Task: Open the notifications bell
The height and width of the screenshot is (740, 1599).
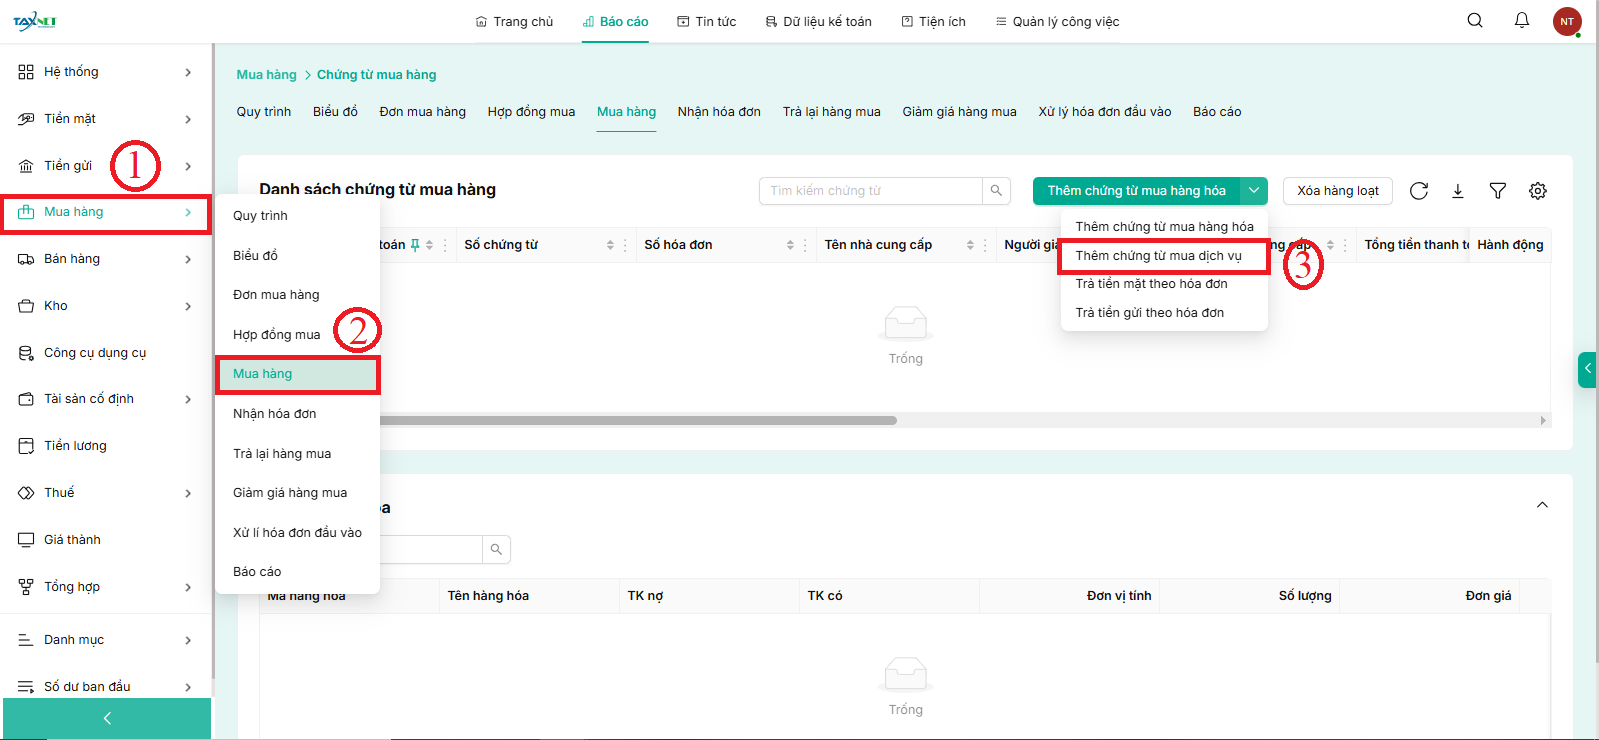Action: pos(1521,21)
